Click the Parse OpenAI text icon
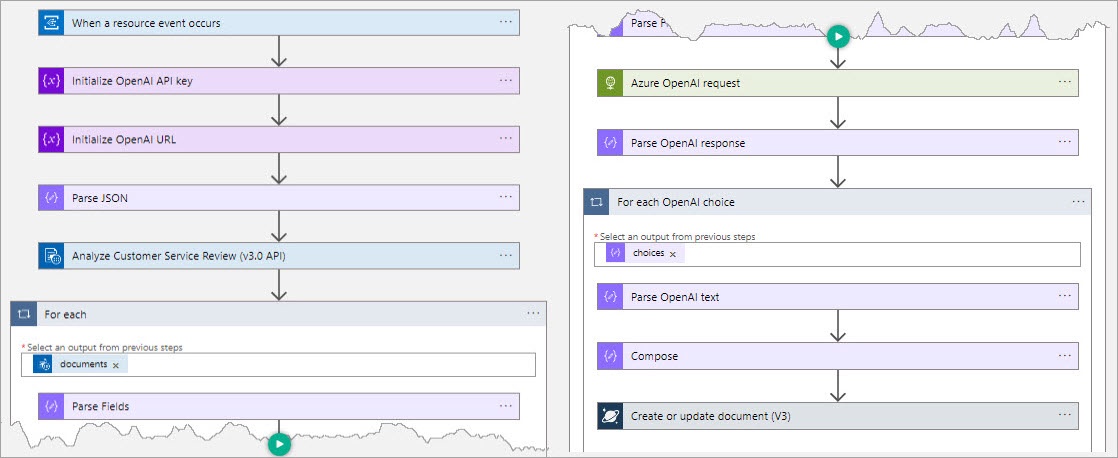The width and height of the screenshot is (1118, 458). [610, 297]
